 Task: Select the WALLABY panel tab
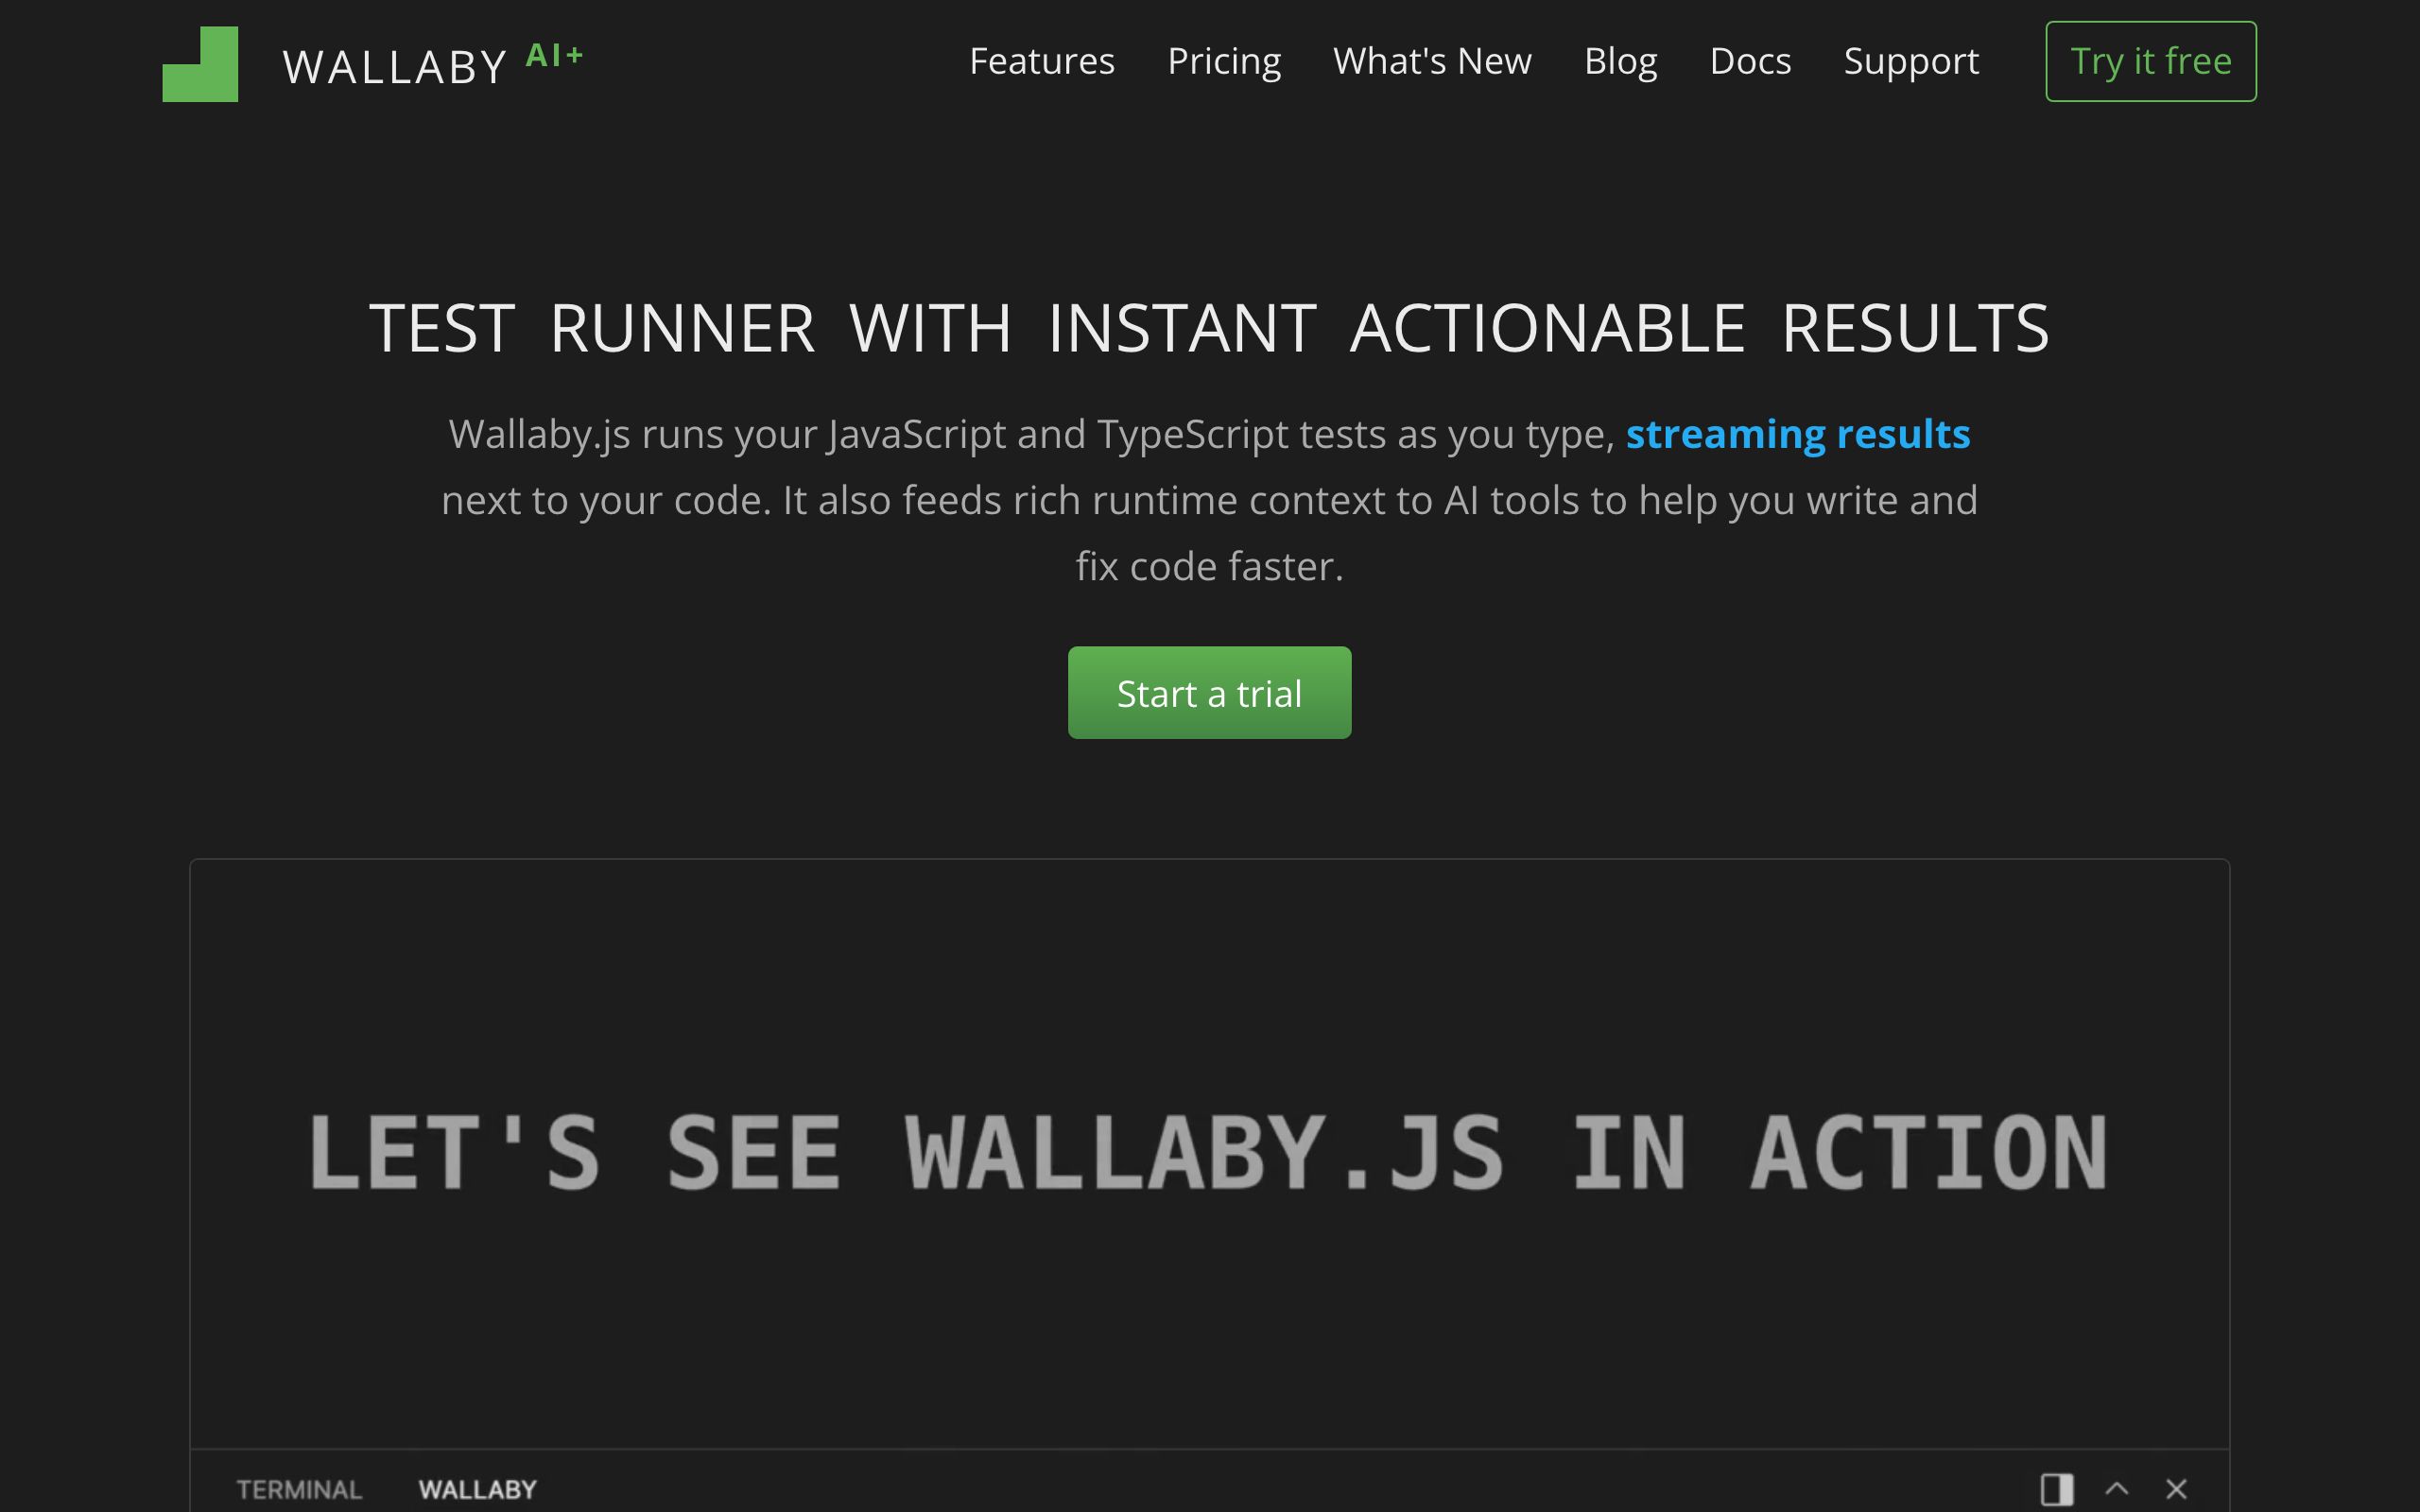[477, 1489]
